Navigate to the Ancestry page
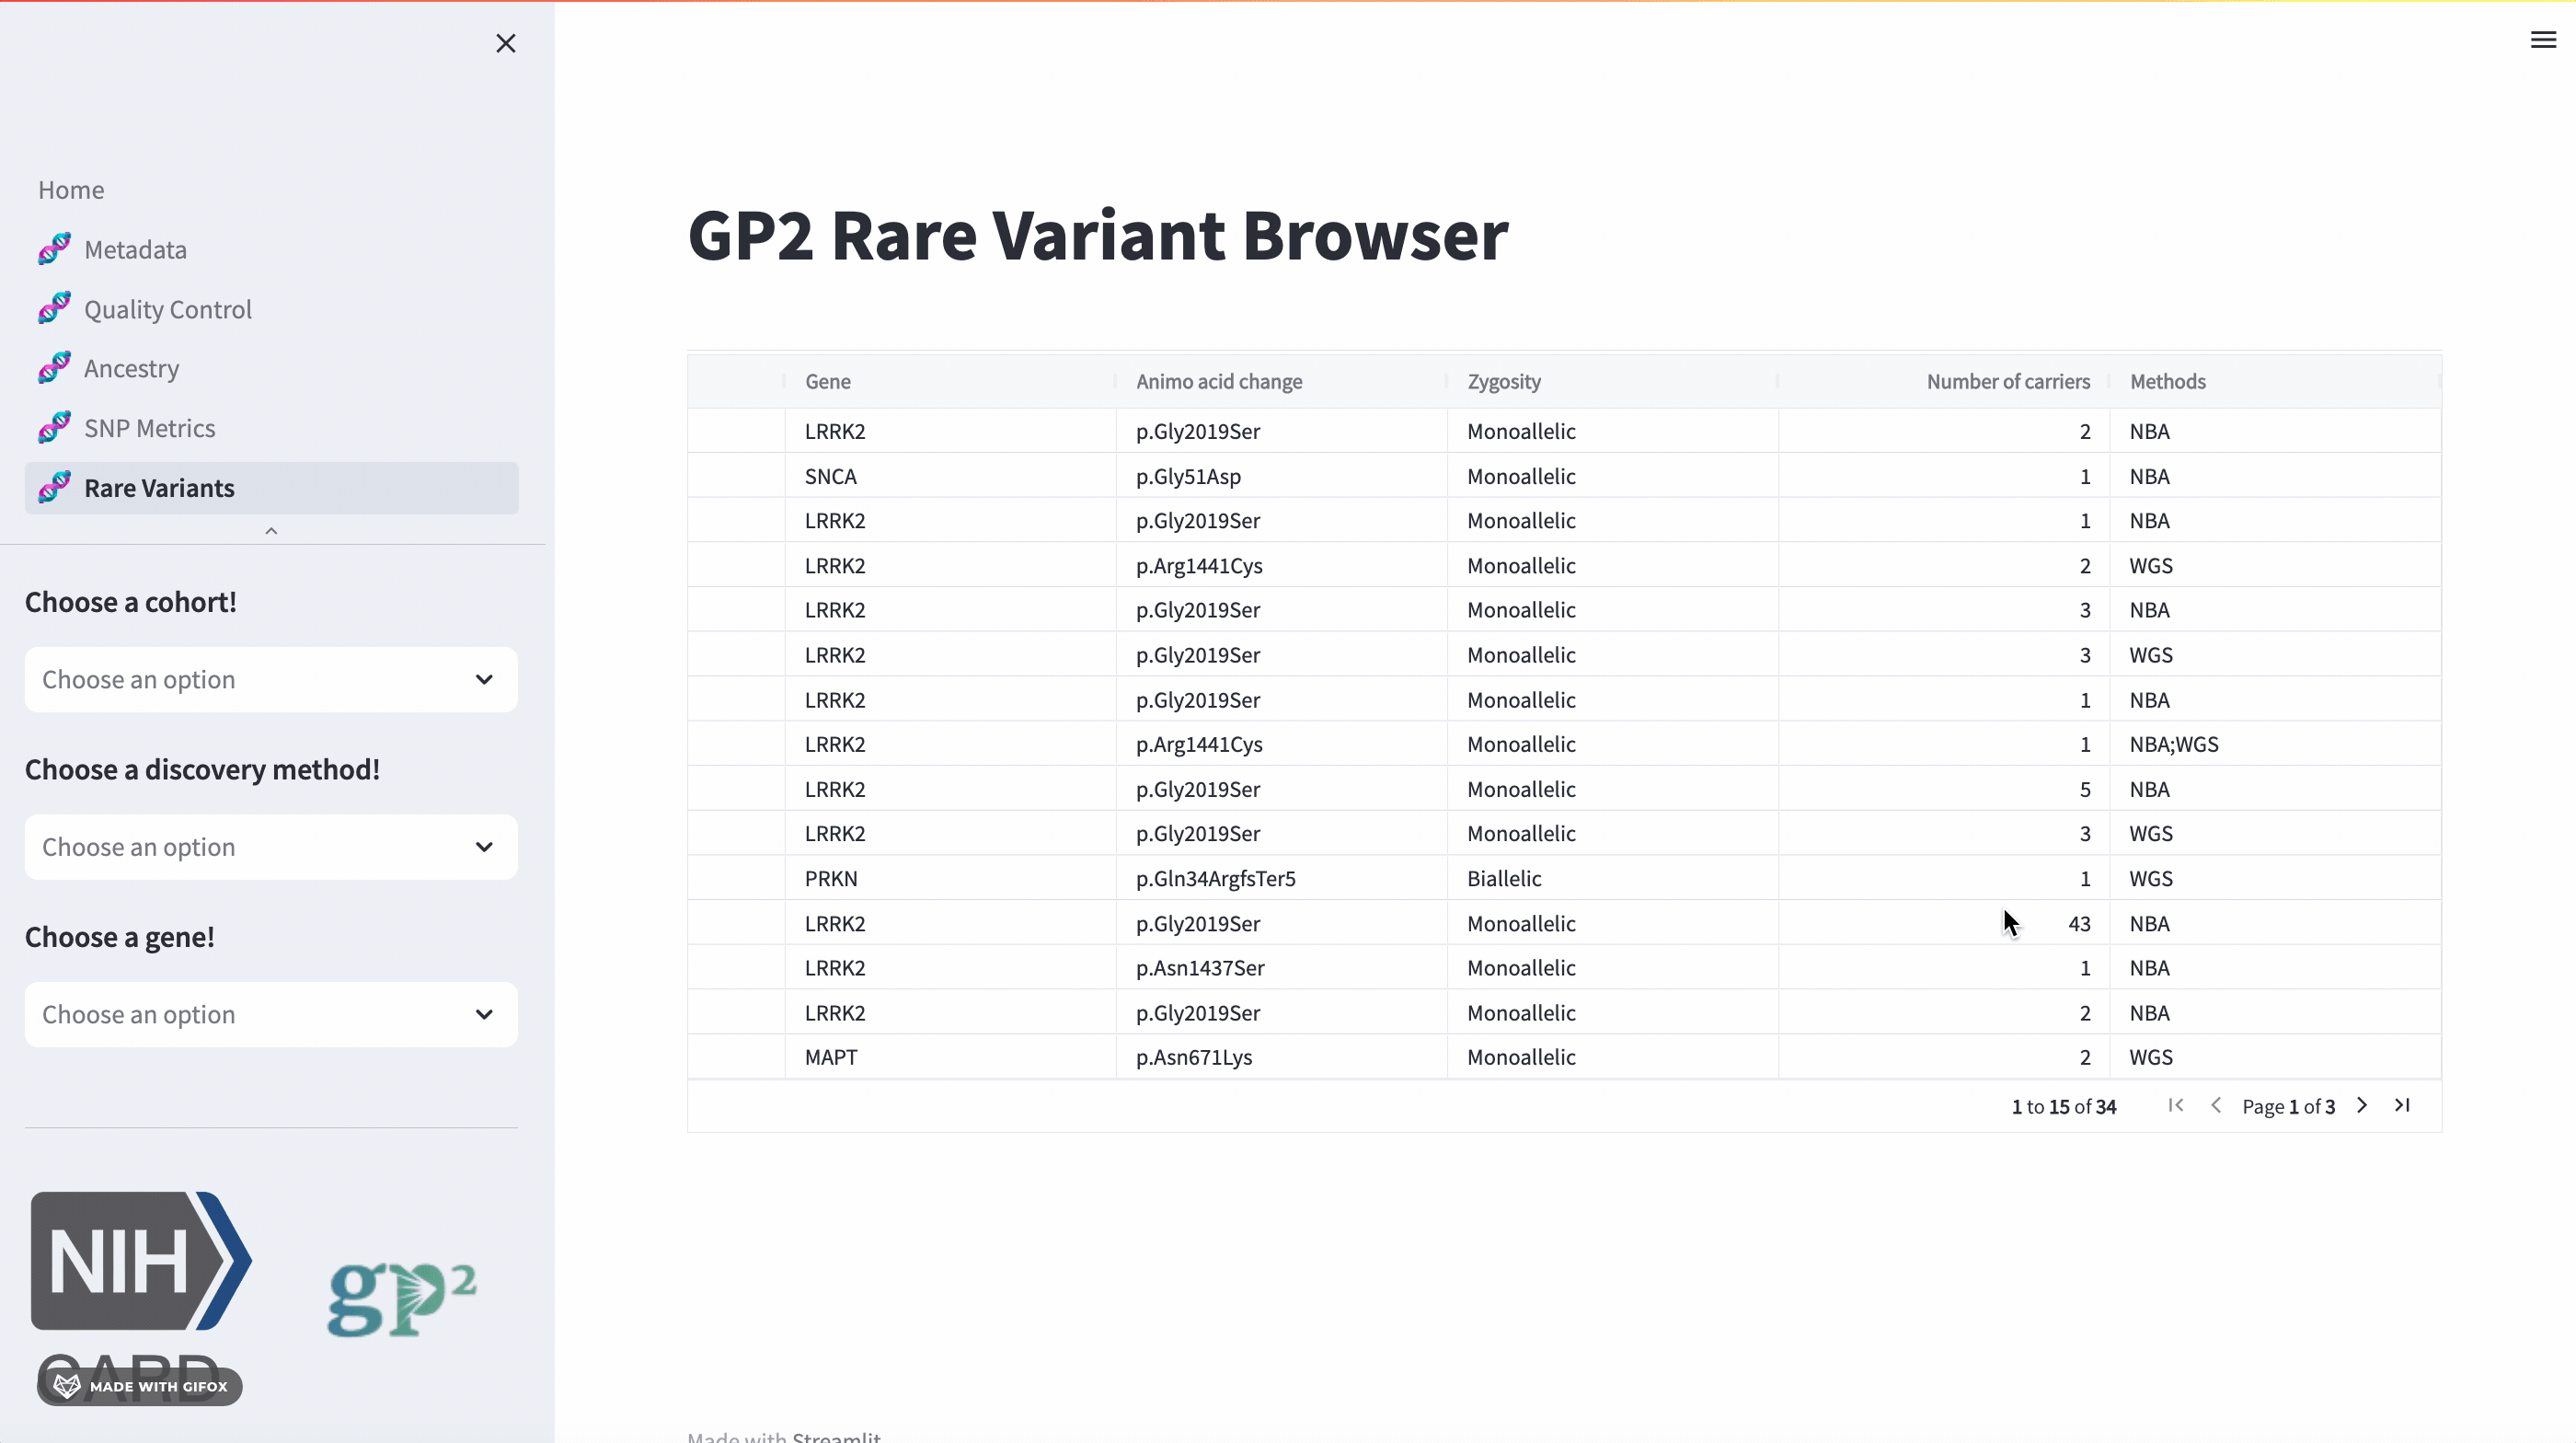The width and height of the screenshot is (2576, 1443). click(131, 368)
